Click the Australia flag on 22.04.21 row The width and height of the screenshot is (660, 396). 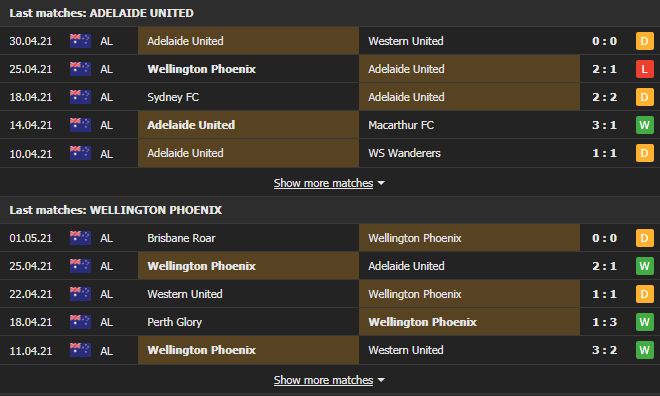coord(80,294)
